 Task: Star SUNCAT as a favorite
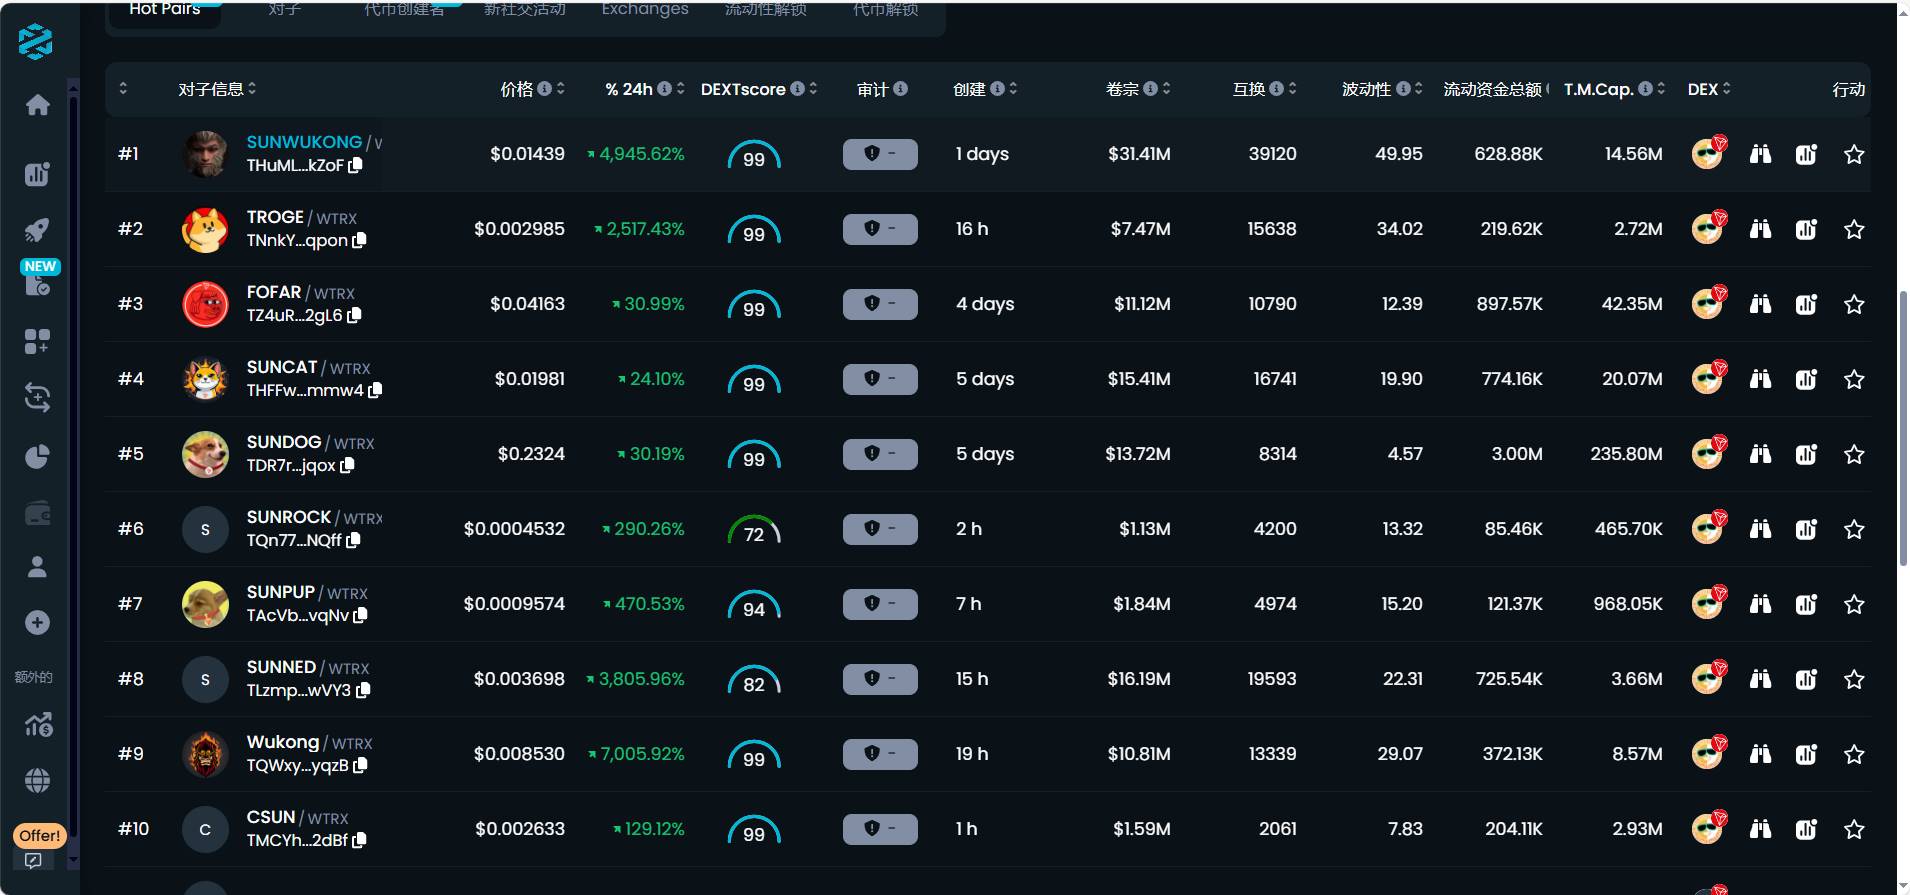1854,379
